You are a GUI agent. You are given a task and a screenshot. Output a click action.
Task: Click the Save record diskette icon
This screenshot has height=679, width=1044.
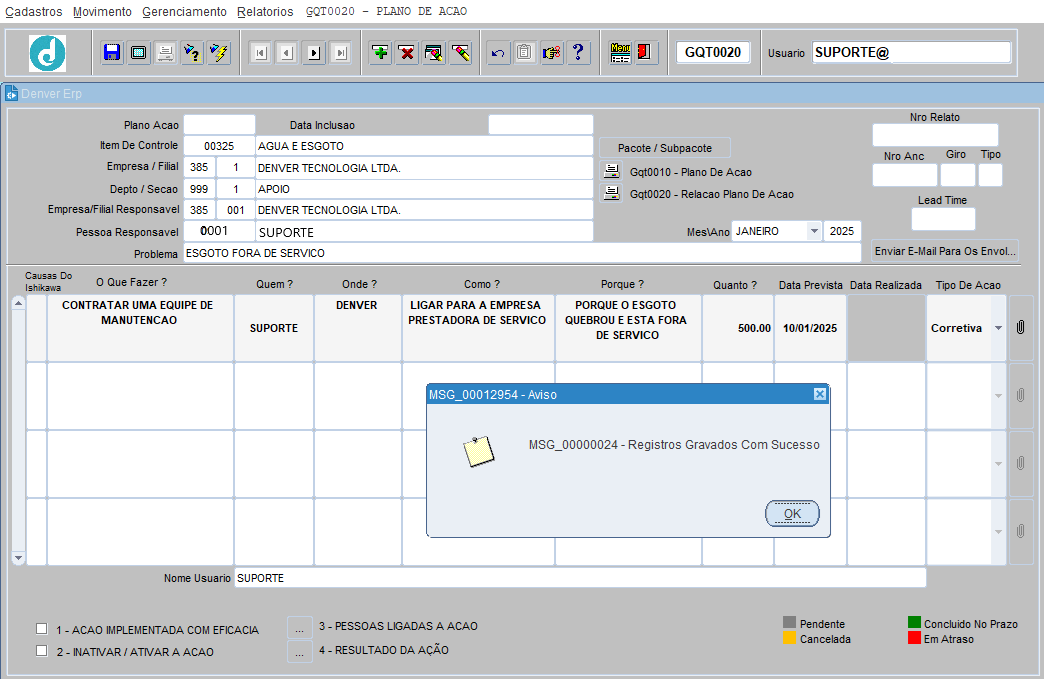click(112, 53)
